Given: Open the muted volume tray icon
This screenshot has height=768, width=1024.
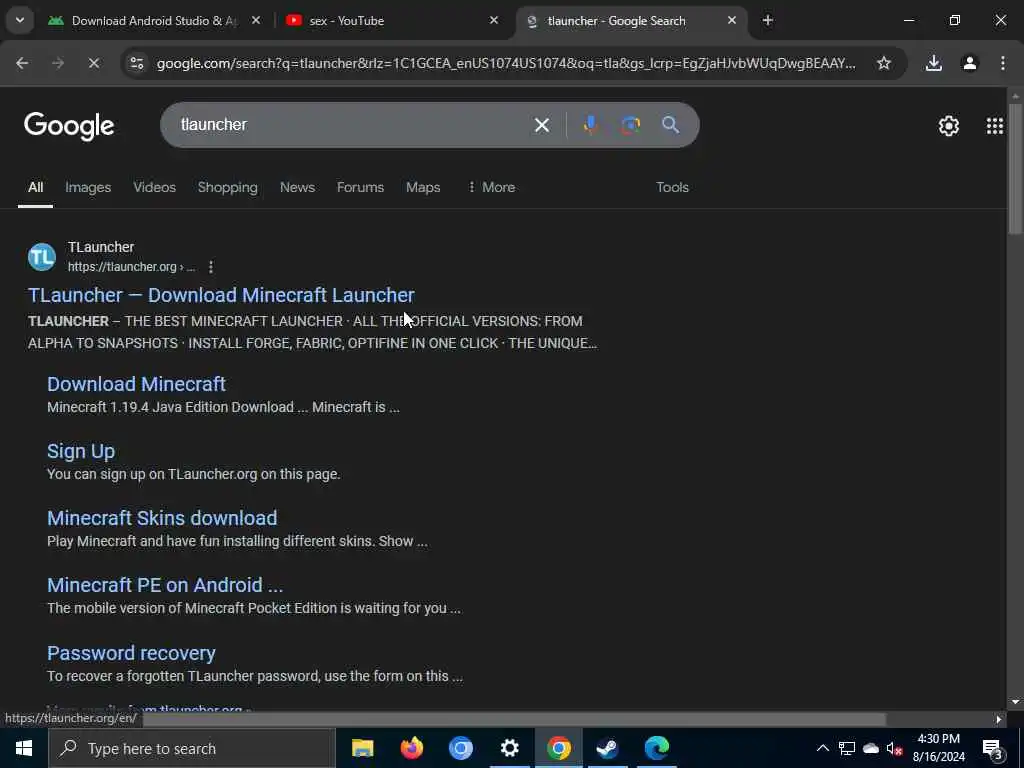Looking at the screenshot, I should coord(894,748).
